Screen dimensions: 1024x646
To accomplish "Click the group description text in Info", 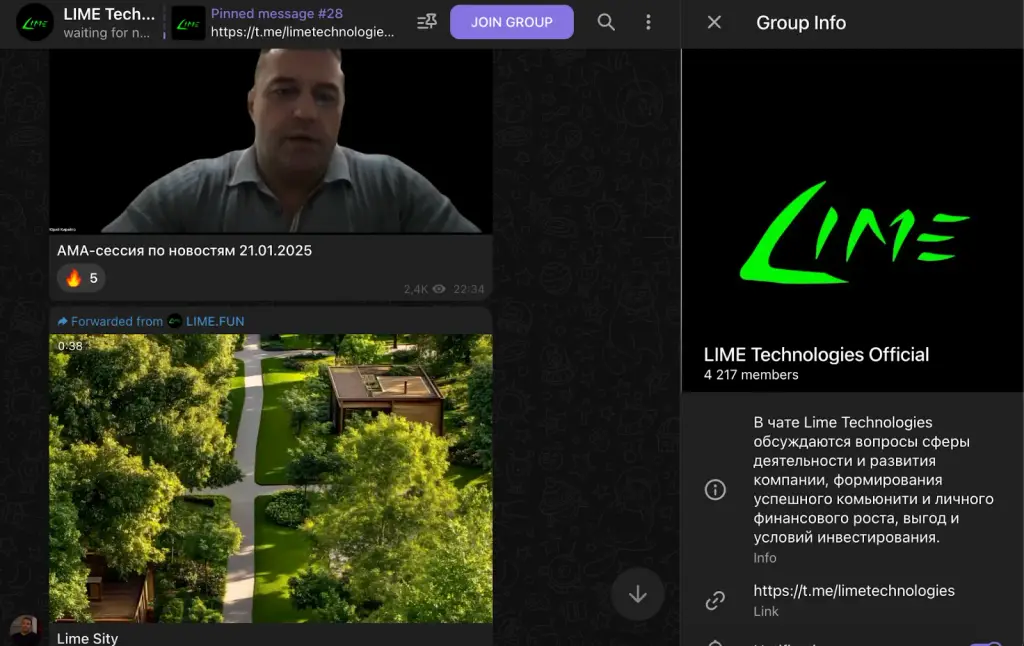I will [x=873, y=479].
